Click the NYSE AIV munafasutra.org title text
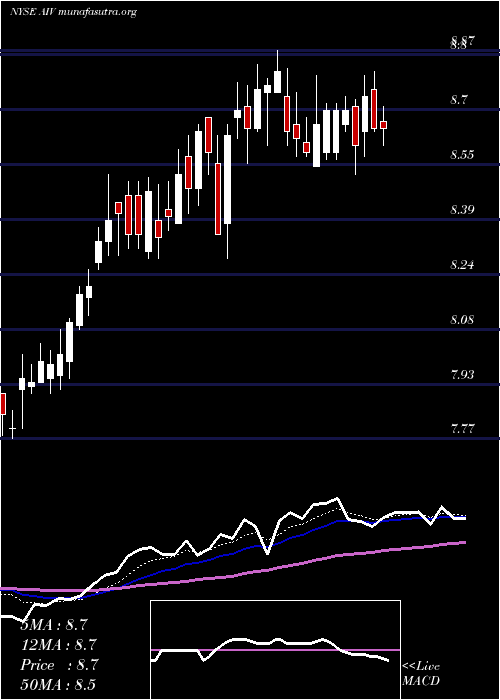Screen dimensions: 500x700 [73, 12]
